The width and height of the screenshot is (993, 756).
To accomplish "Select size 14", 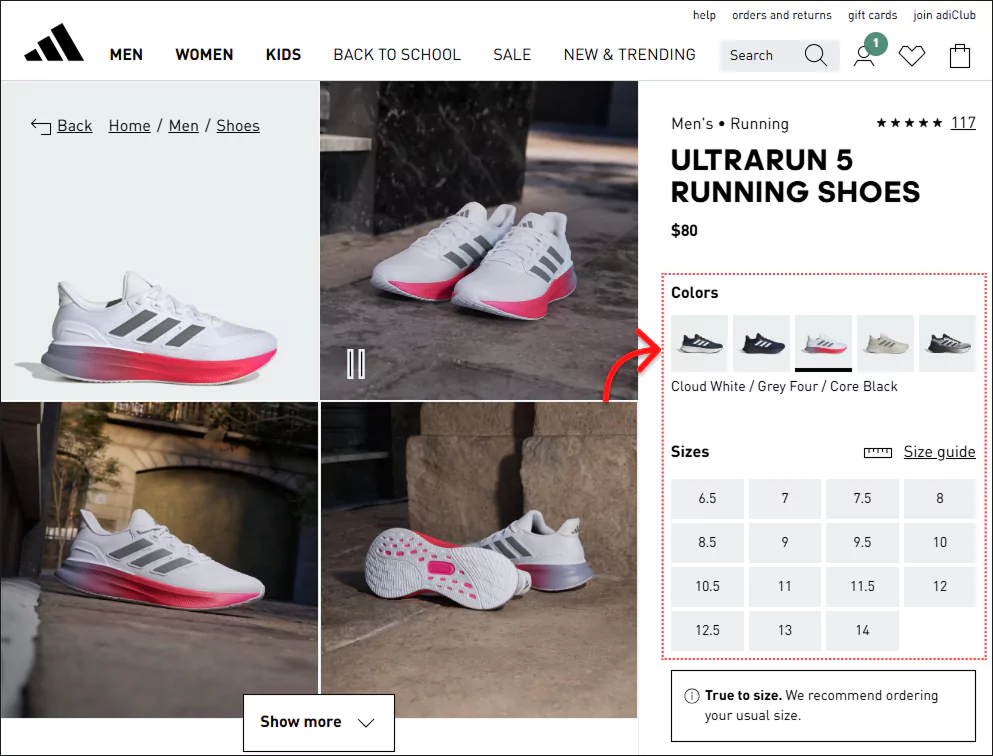I will (x=863, y=631).
